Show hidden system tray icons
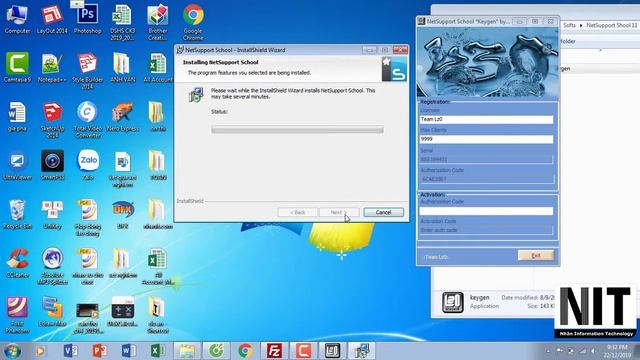Viewport: 640px width, 360px height. coord(548,351)
